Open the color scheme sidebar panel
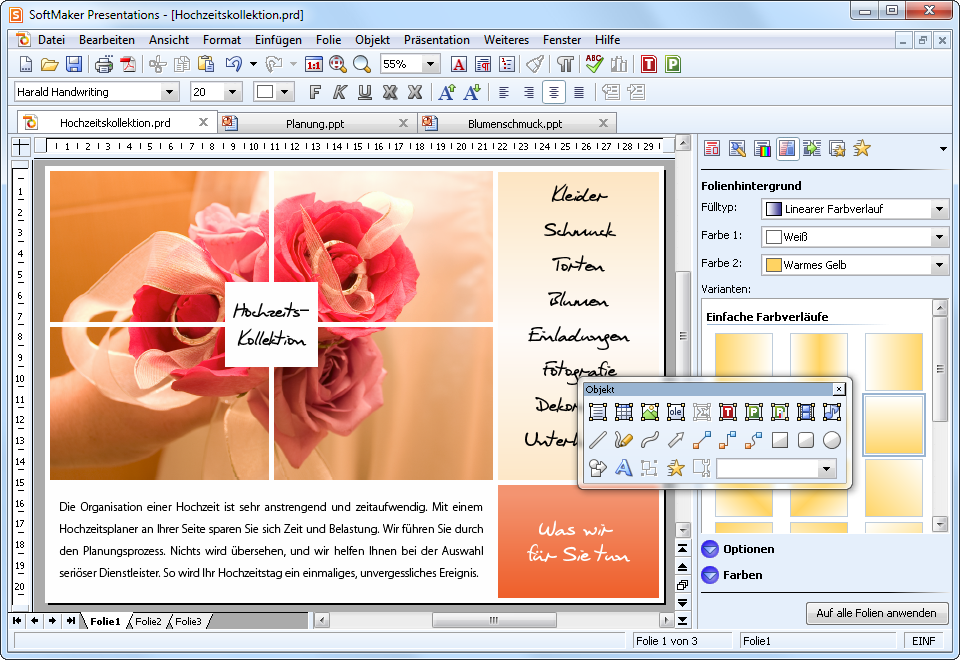The height and width of the screenshot is (660, 960). 762,149
